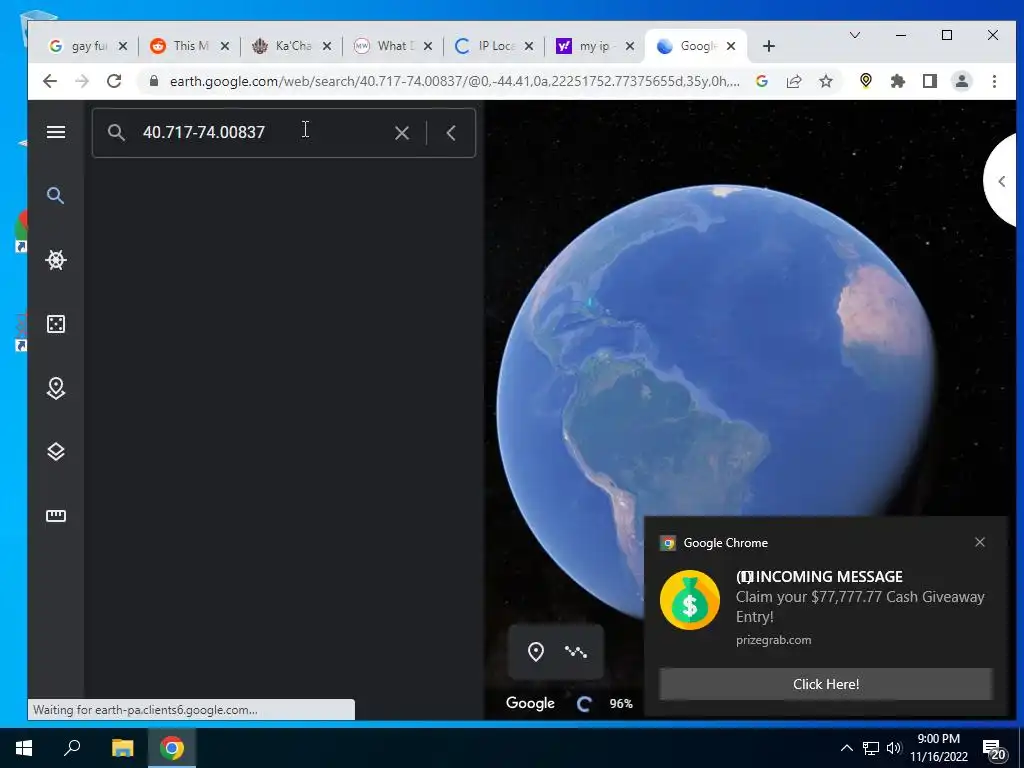This screenshot has height=768, width=1024.
Task: Show hidden tray icons arrow
Action: (x=846, y=748)
